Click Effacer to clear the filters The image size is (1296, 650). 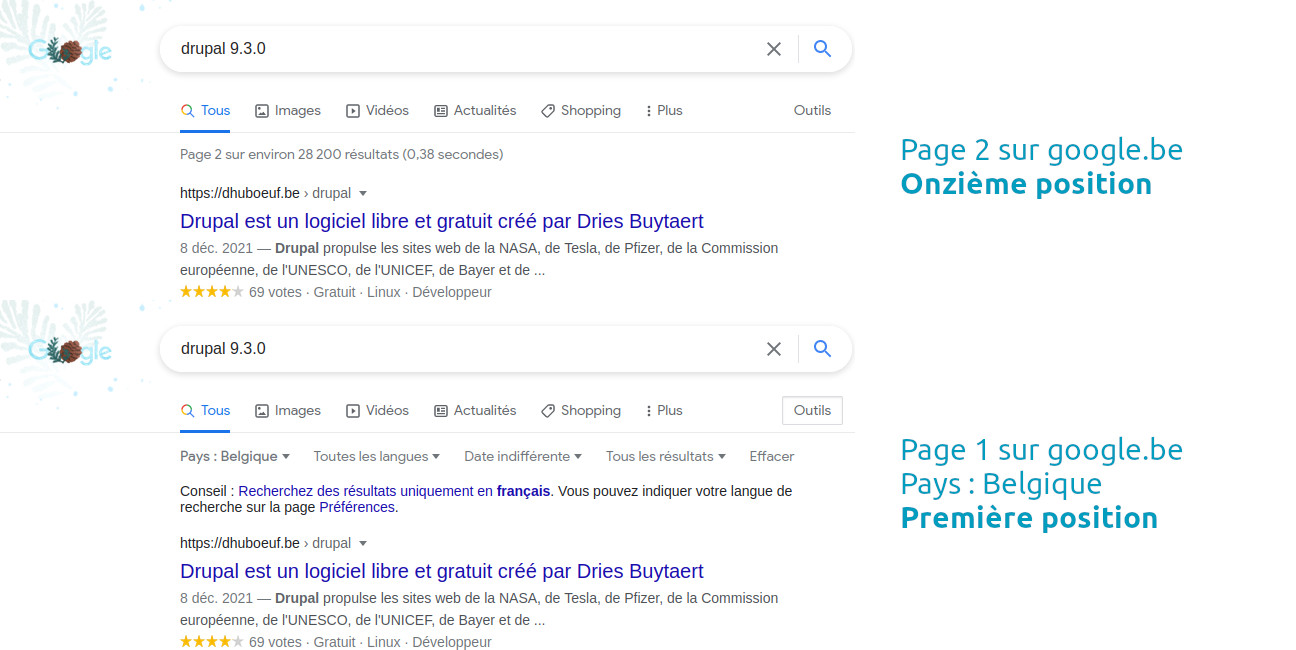(x=772, y=457)
